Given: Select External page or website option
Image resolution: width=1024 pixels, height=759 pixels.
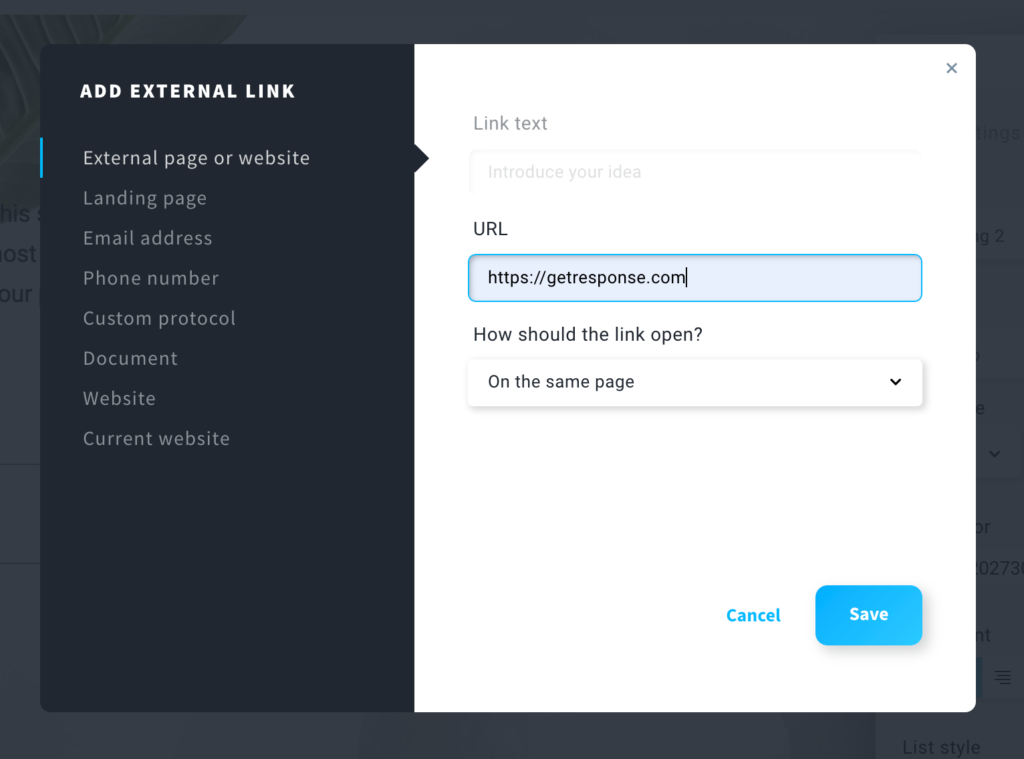Looking at the screenshot, I should click(x=197, y=158).
